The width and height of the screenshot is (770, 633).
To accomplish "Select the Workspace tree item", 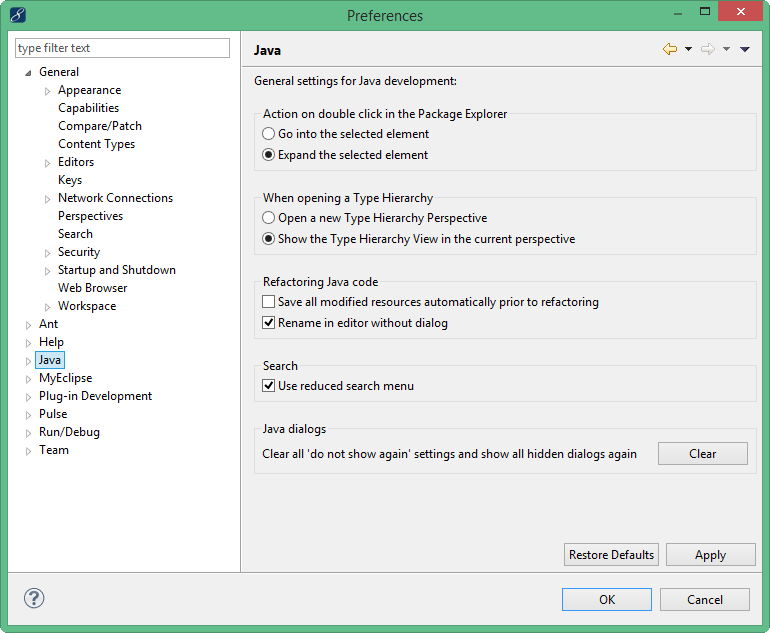I will tap(87, 306).
